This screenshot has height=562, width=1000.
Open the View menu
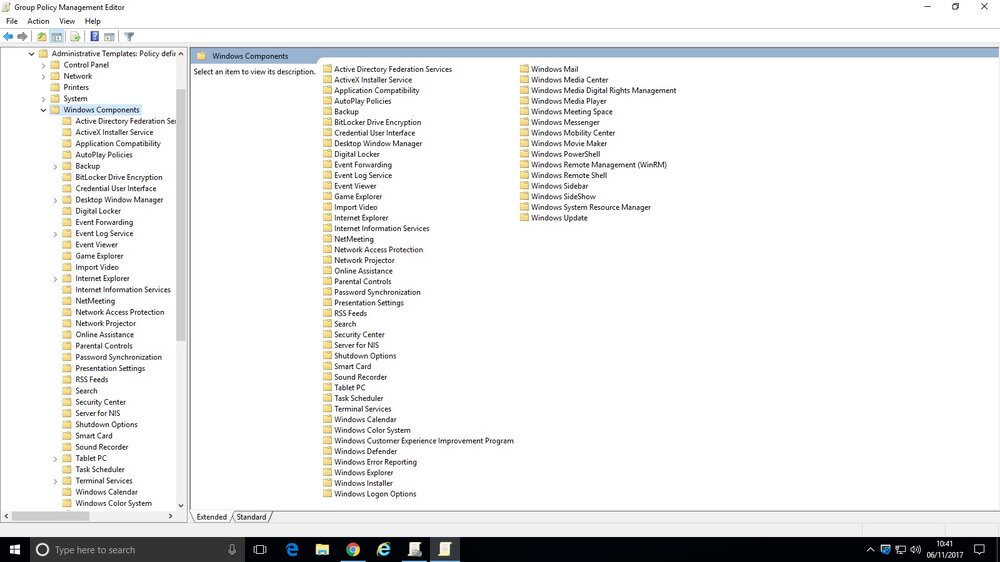(67, 21)
